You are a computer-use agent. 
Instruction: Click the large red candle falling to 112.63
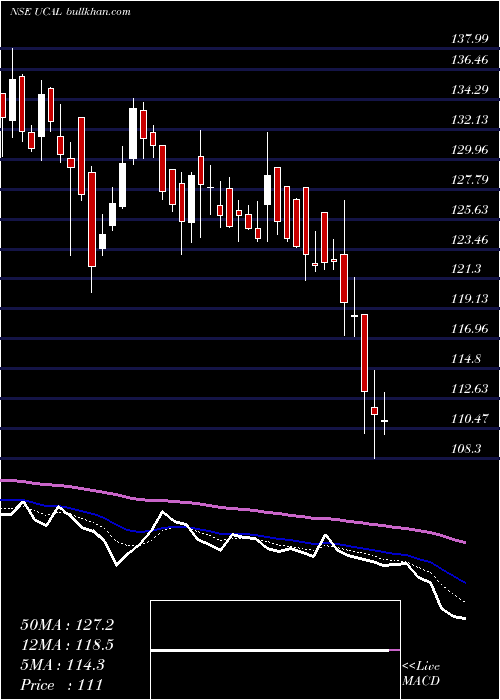click(364, 353)
